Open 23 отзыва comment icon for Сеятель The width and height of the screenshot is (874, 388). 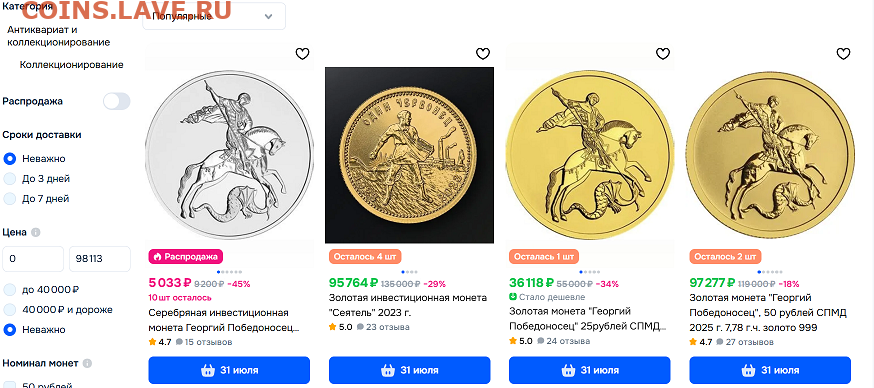pos(360,327)
